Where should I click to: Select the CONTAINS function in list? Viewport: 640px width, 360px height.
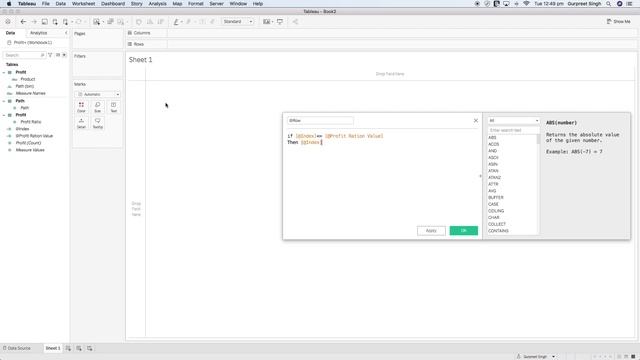(498, 231)
